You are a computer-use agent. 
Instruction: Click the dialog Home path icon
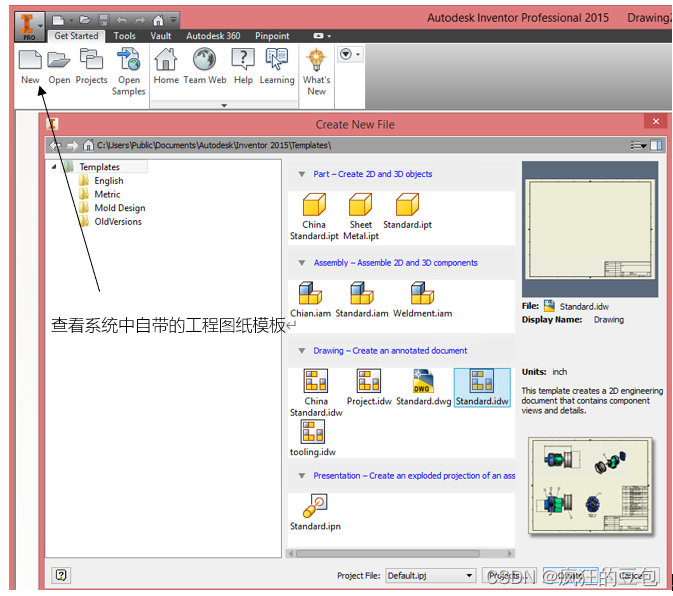click(x=88, y=145)
